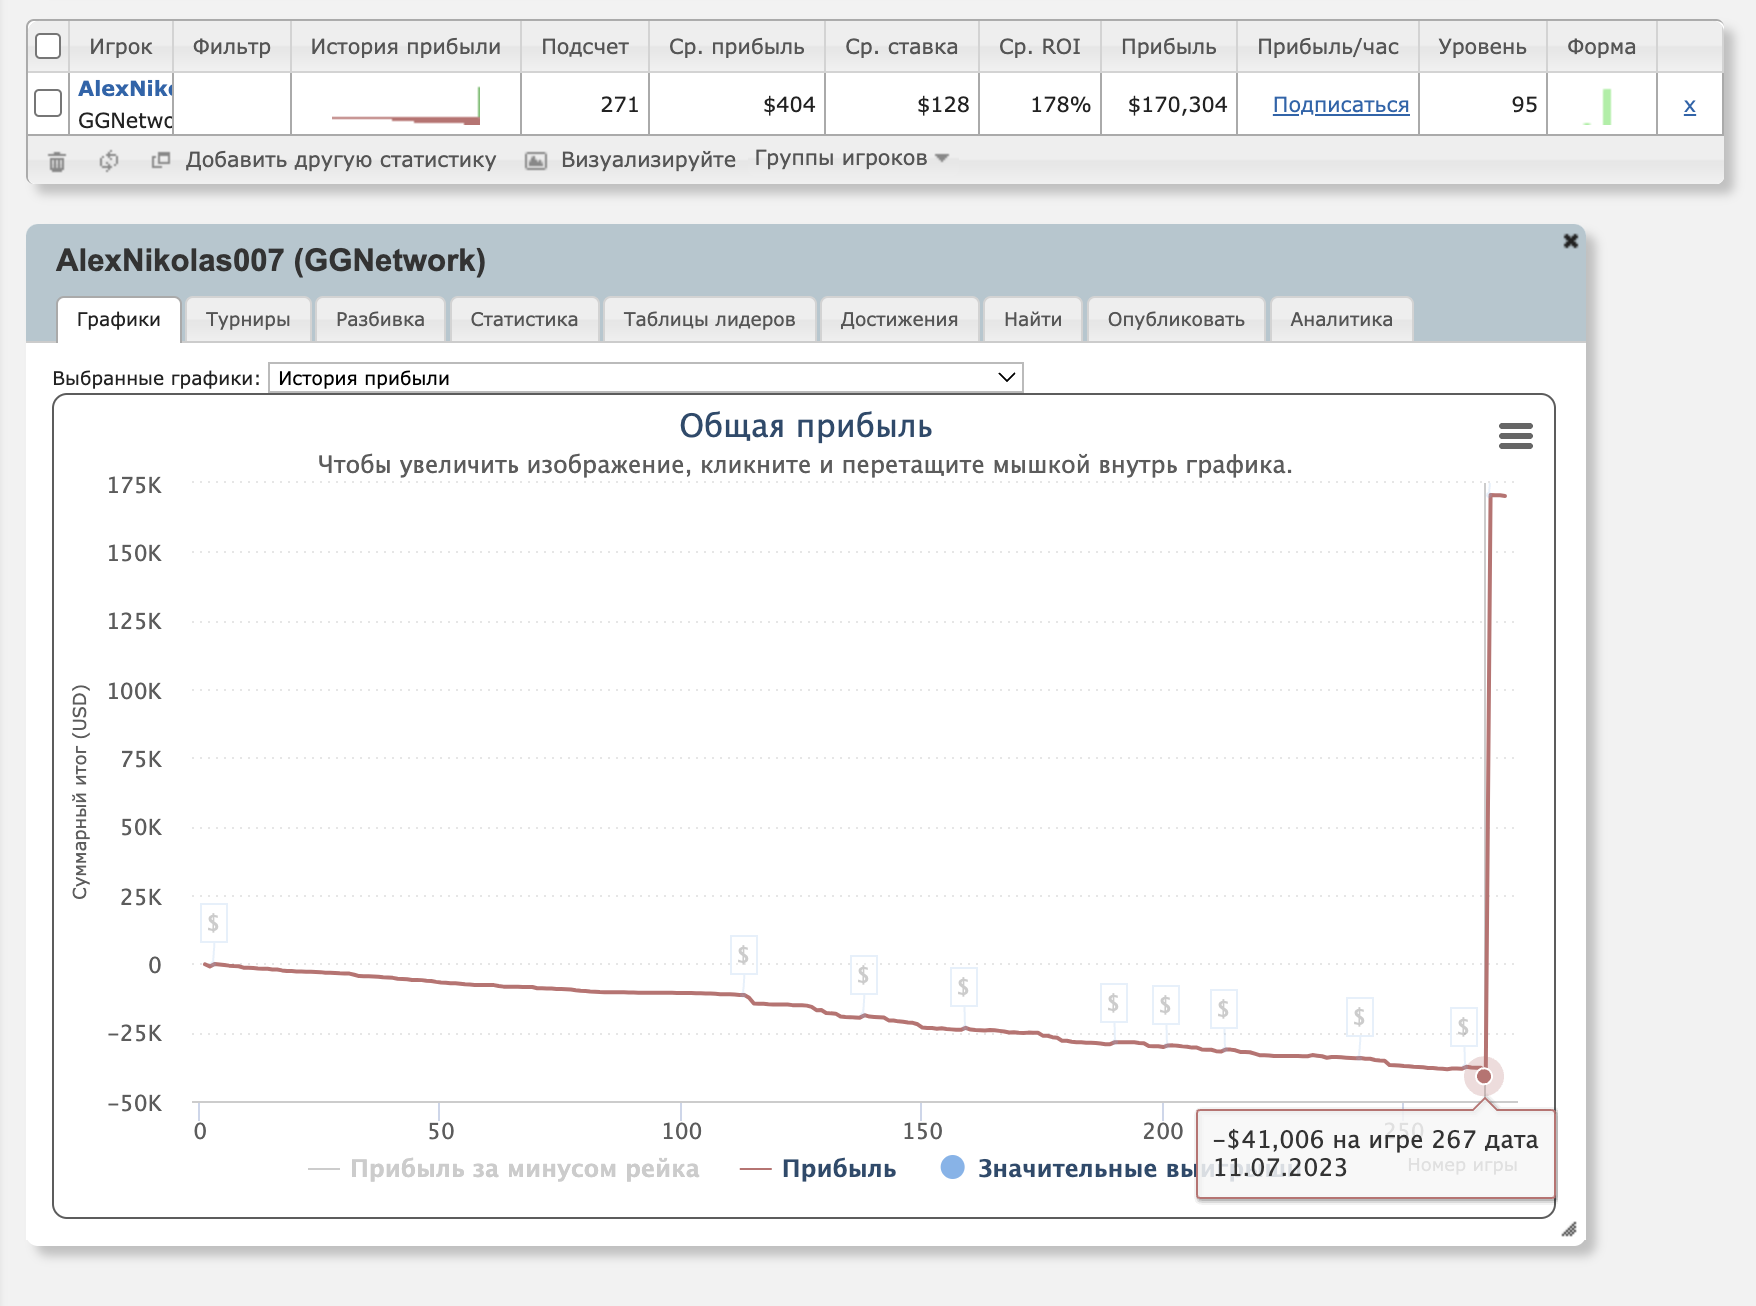The width and height of the screenshot is (1756, 1306).
Task: Open chart hamburger menu icon
Action: click(1515, 436)
